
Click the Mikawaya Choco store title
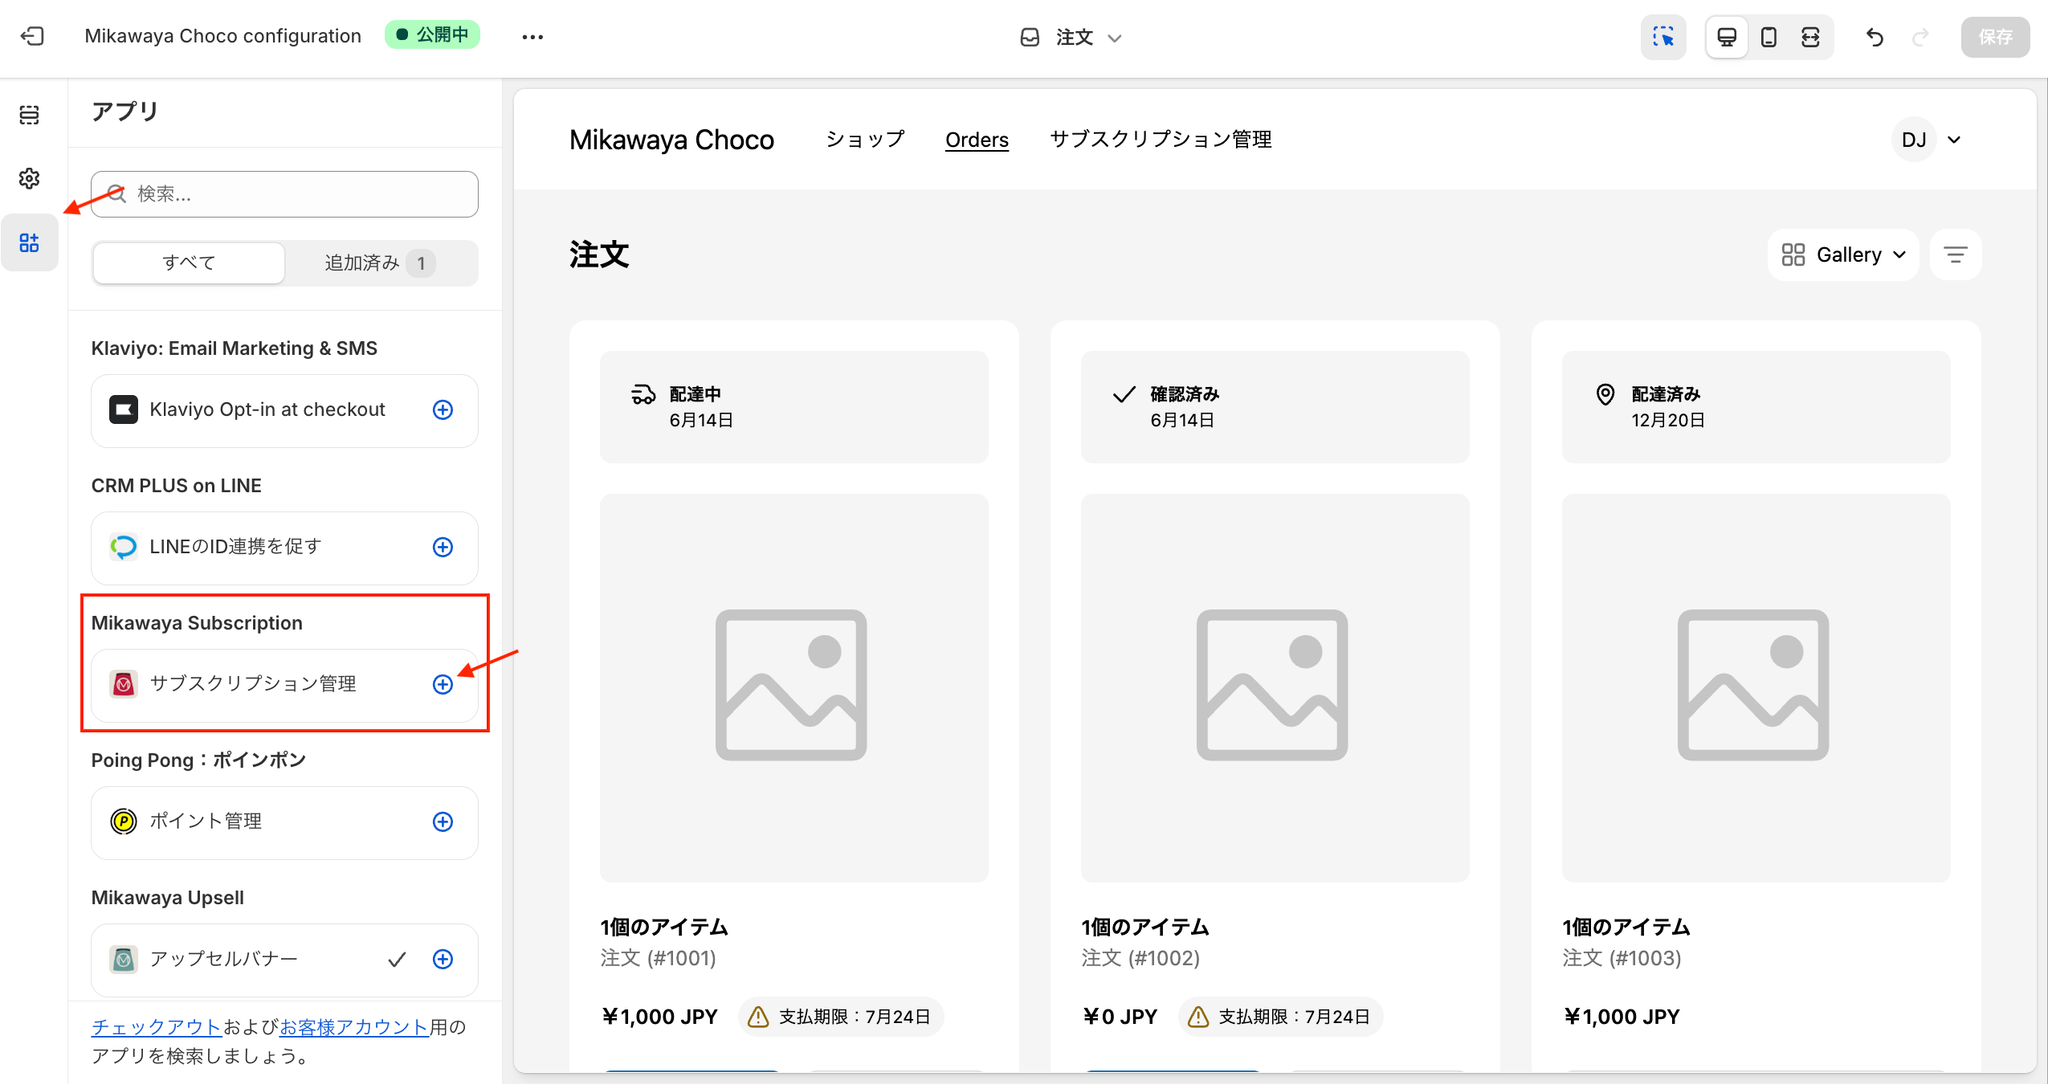[672, 140]
